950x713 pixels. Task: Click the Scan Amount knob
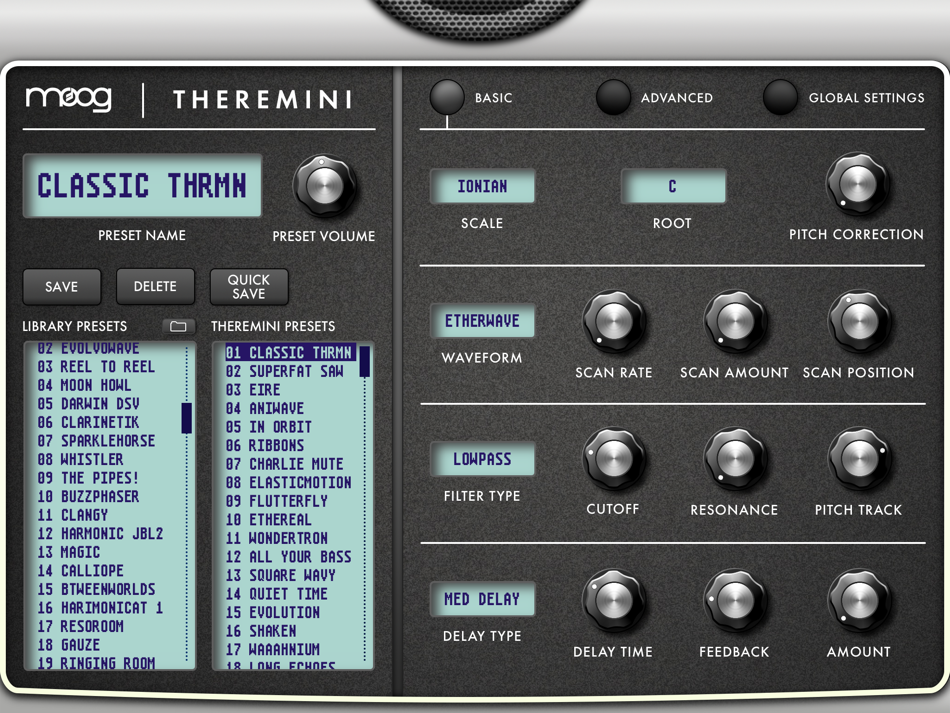click(x=734, y=320)
